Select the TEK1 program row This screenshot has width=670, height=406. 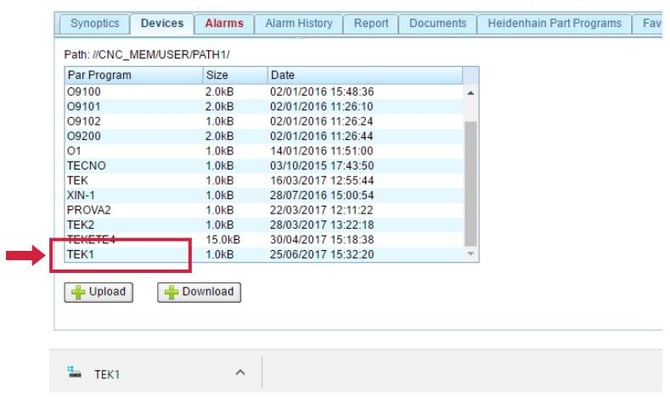(264, 255)
